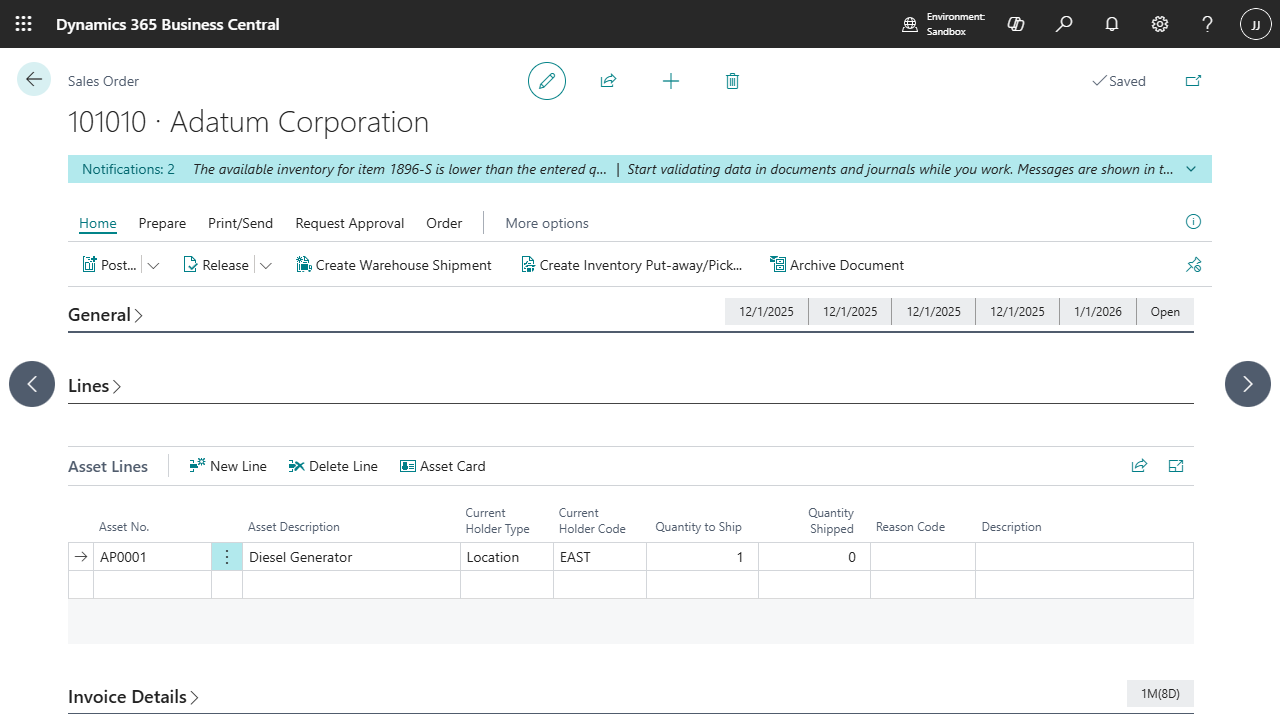The height and width of the screenshot is (720, 1280).
Task: Click the EAST holder code cell
Action: (600, 557)
